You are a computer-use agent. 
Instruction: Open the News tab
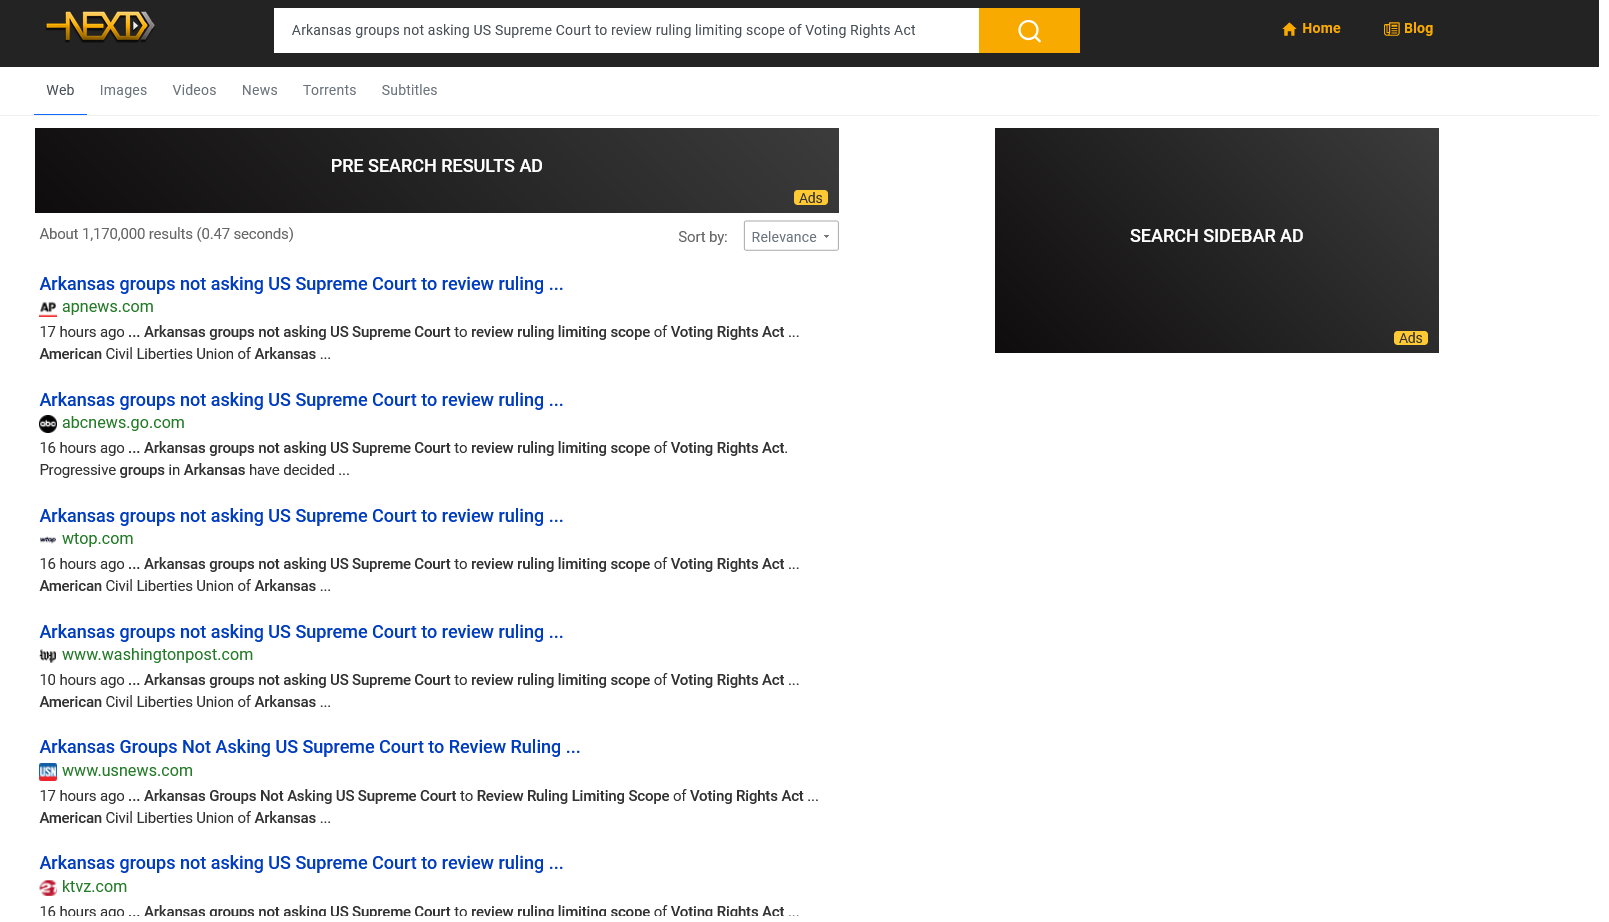point(259,90)
